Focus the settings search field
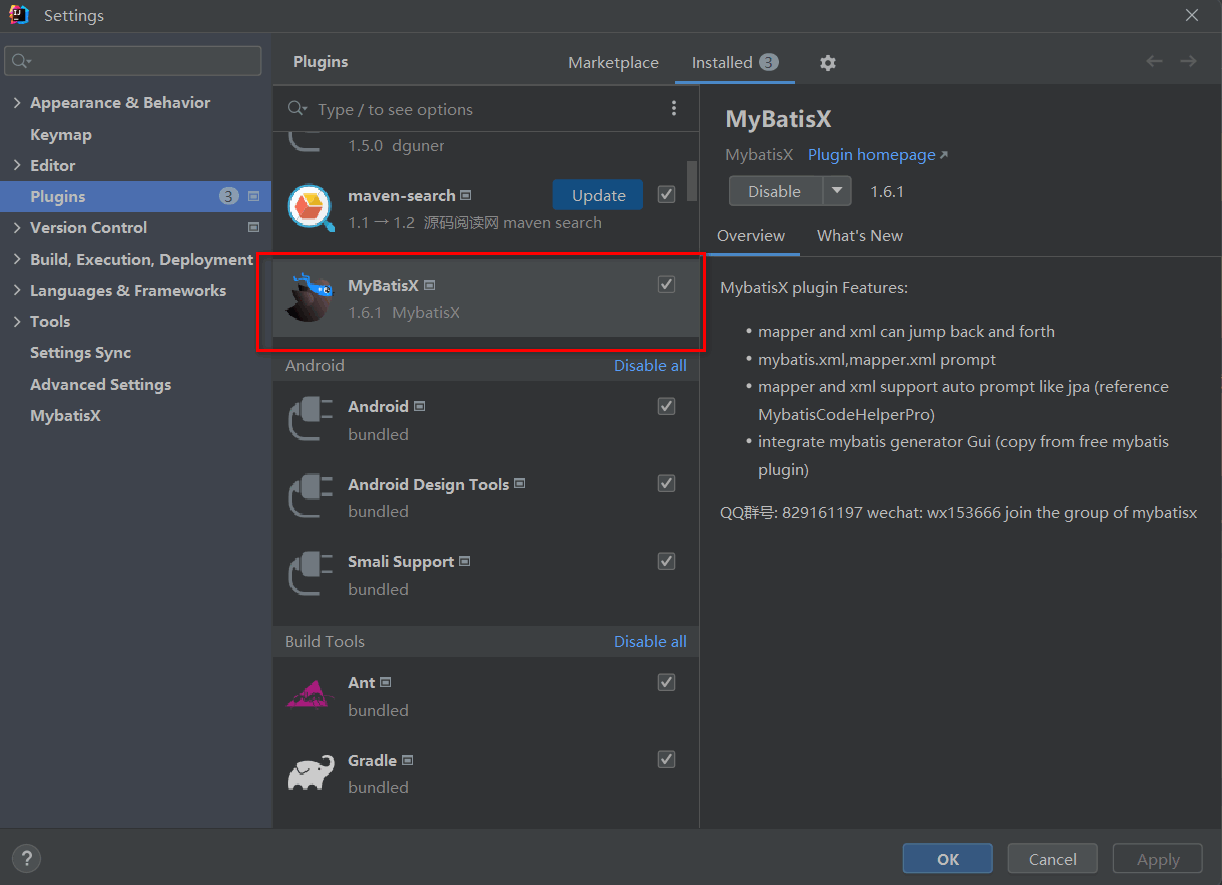 coord(134,61)
